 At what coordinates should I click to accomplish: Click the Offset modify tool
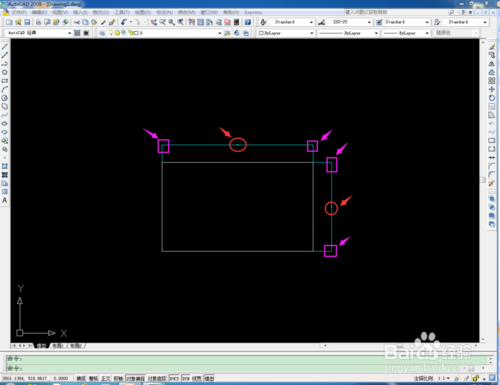(x=492, y=72)
